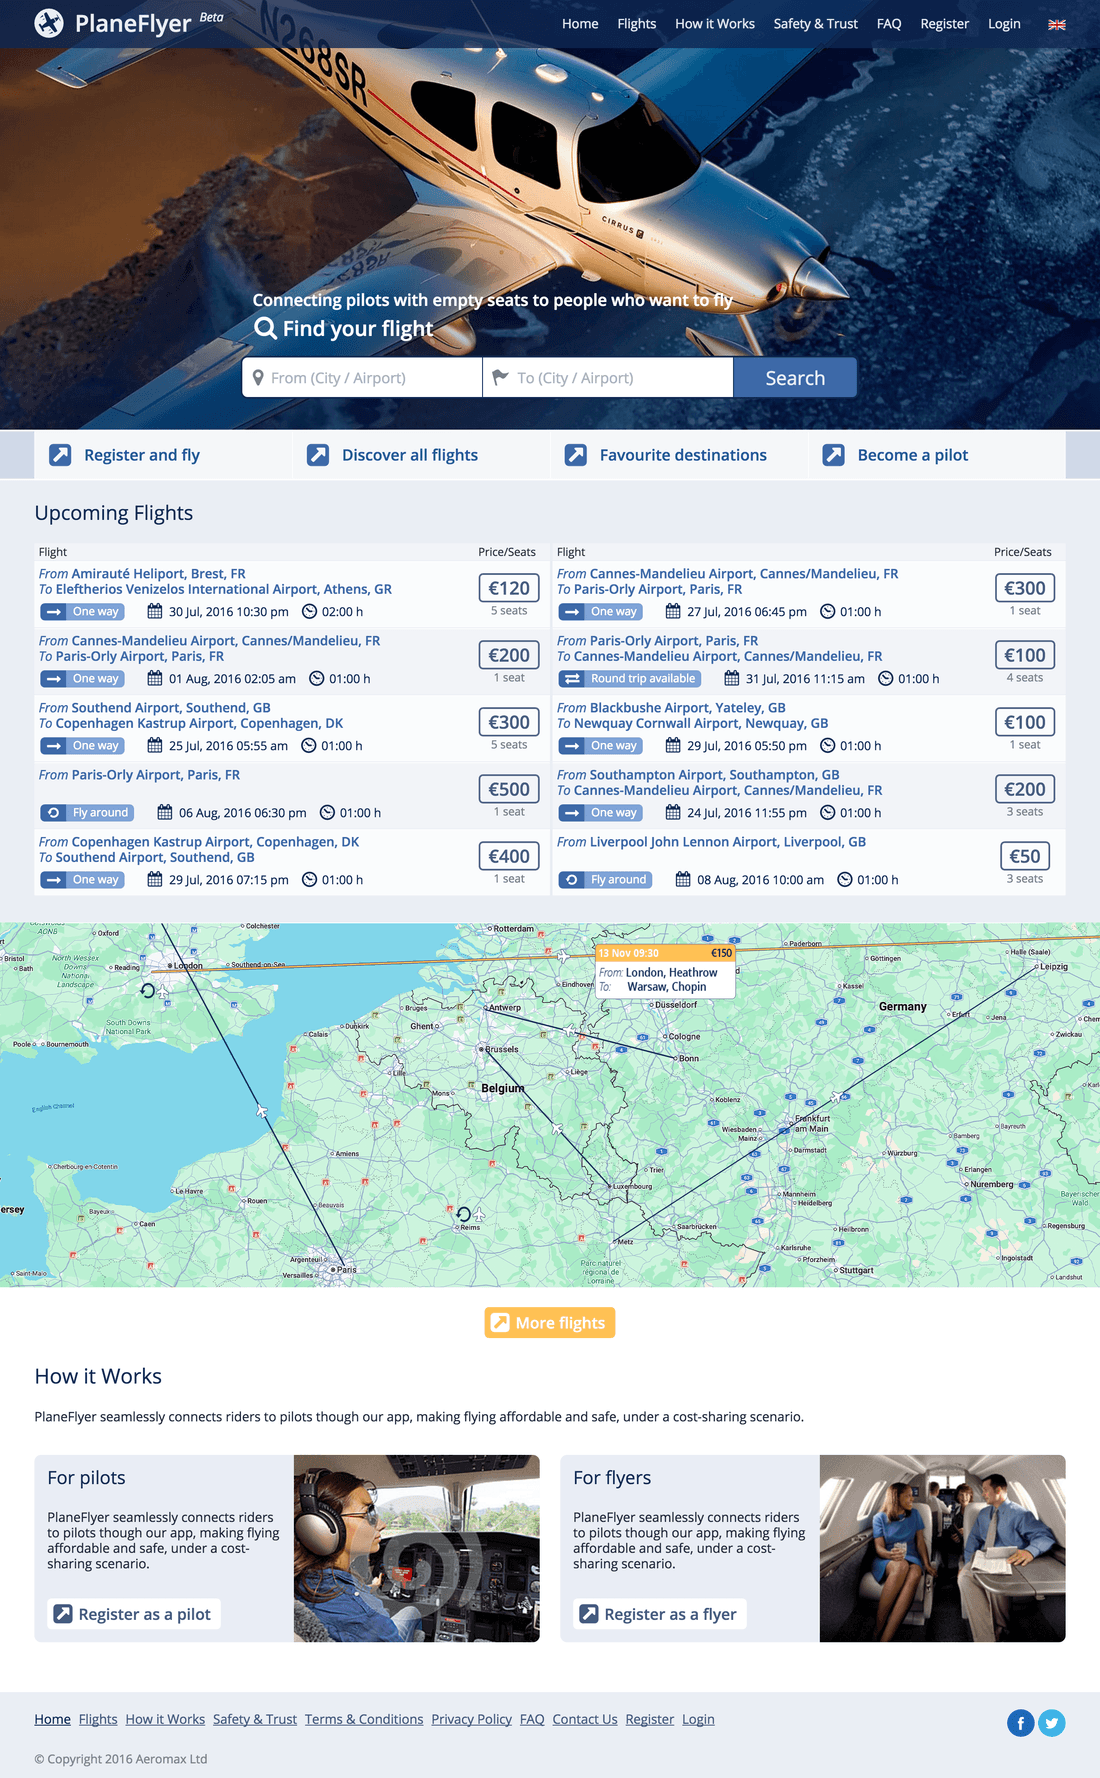Screen dimensions: 1100x1778
Task: Open Register in top navigation
Action: 945,24
